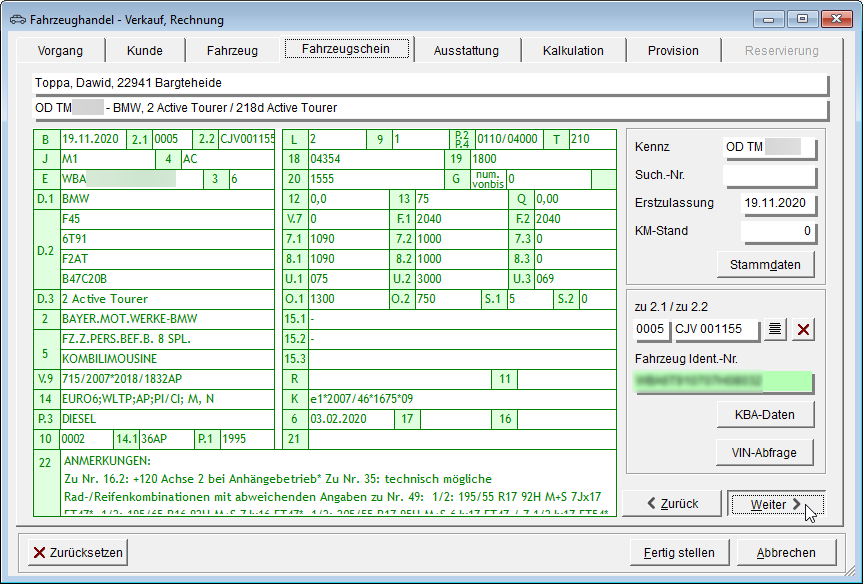Click the customer line Toppa, Dawid, 22941 Bargteheide
The width and height of the screenshot is (863, 584).
[430, 83]
